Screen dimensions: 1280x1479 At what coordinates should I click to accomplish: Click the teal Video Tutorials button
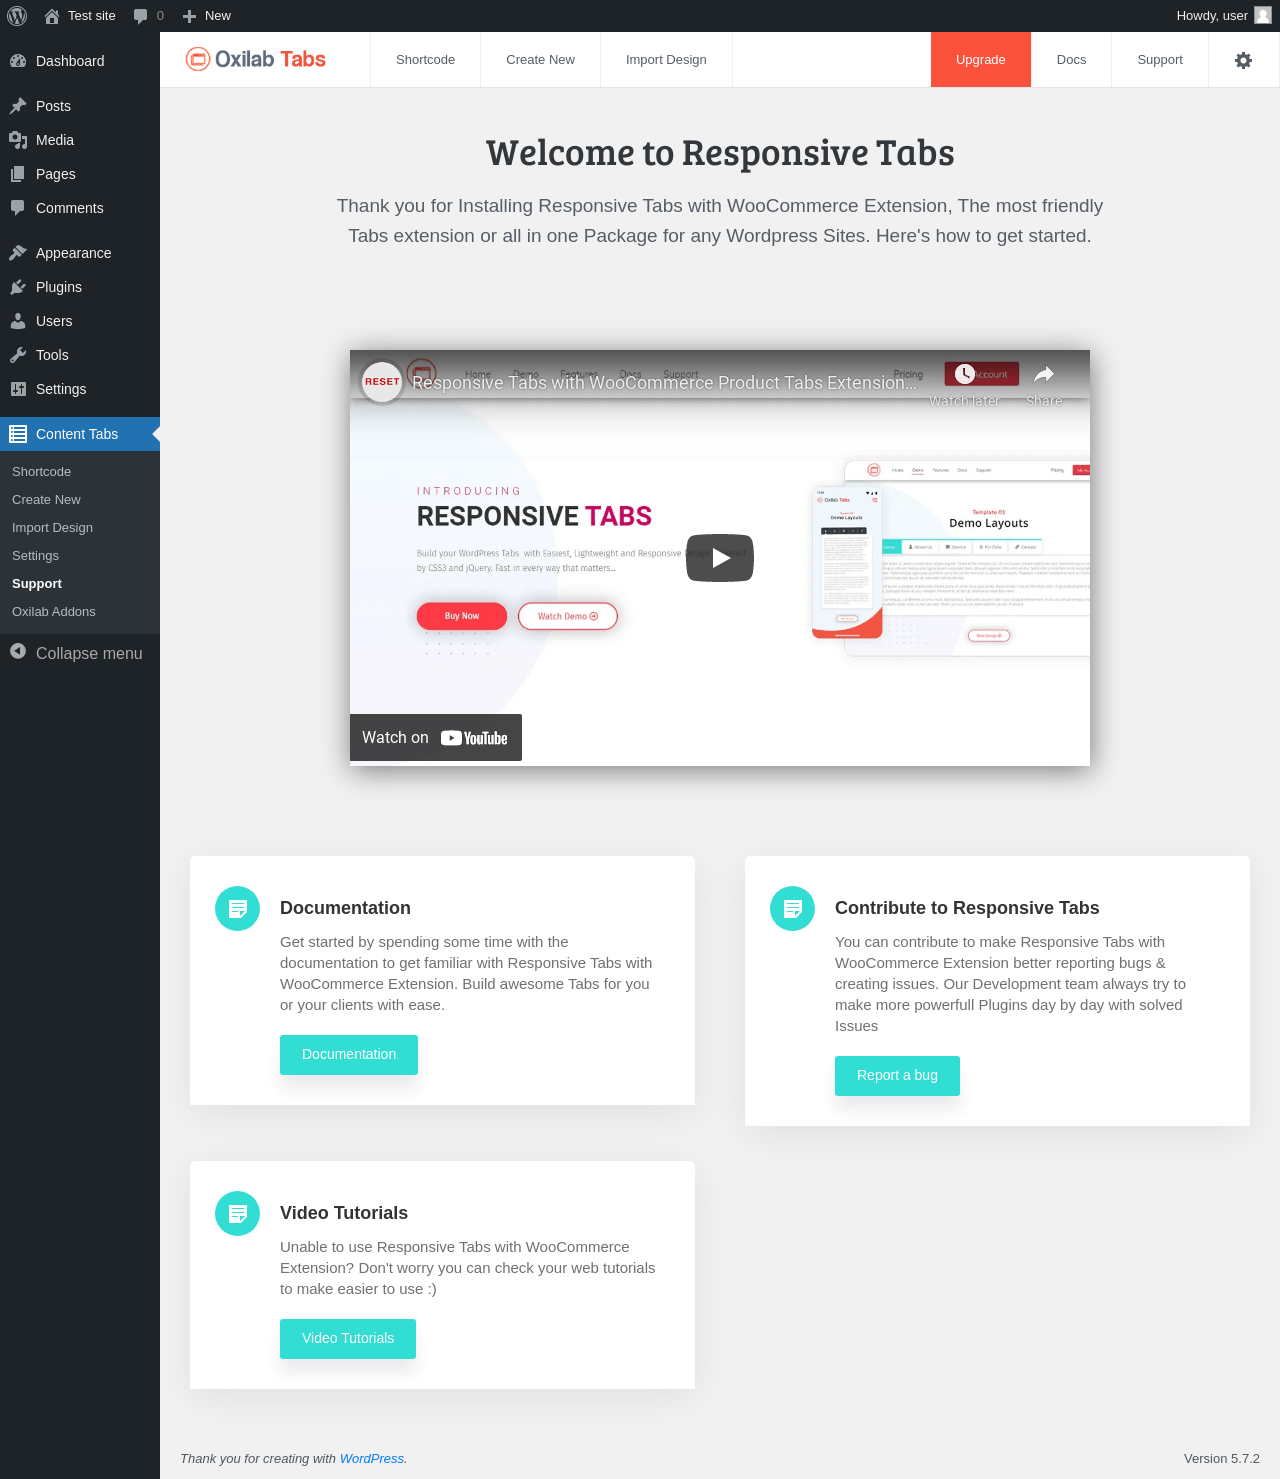click(x=348, y=1339)
